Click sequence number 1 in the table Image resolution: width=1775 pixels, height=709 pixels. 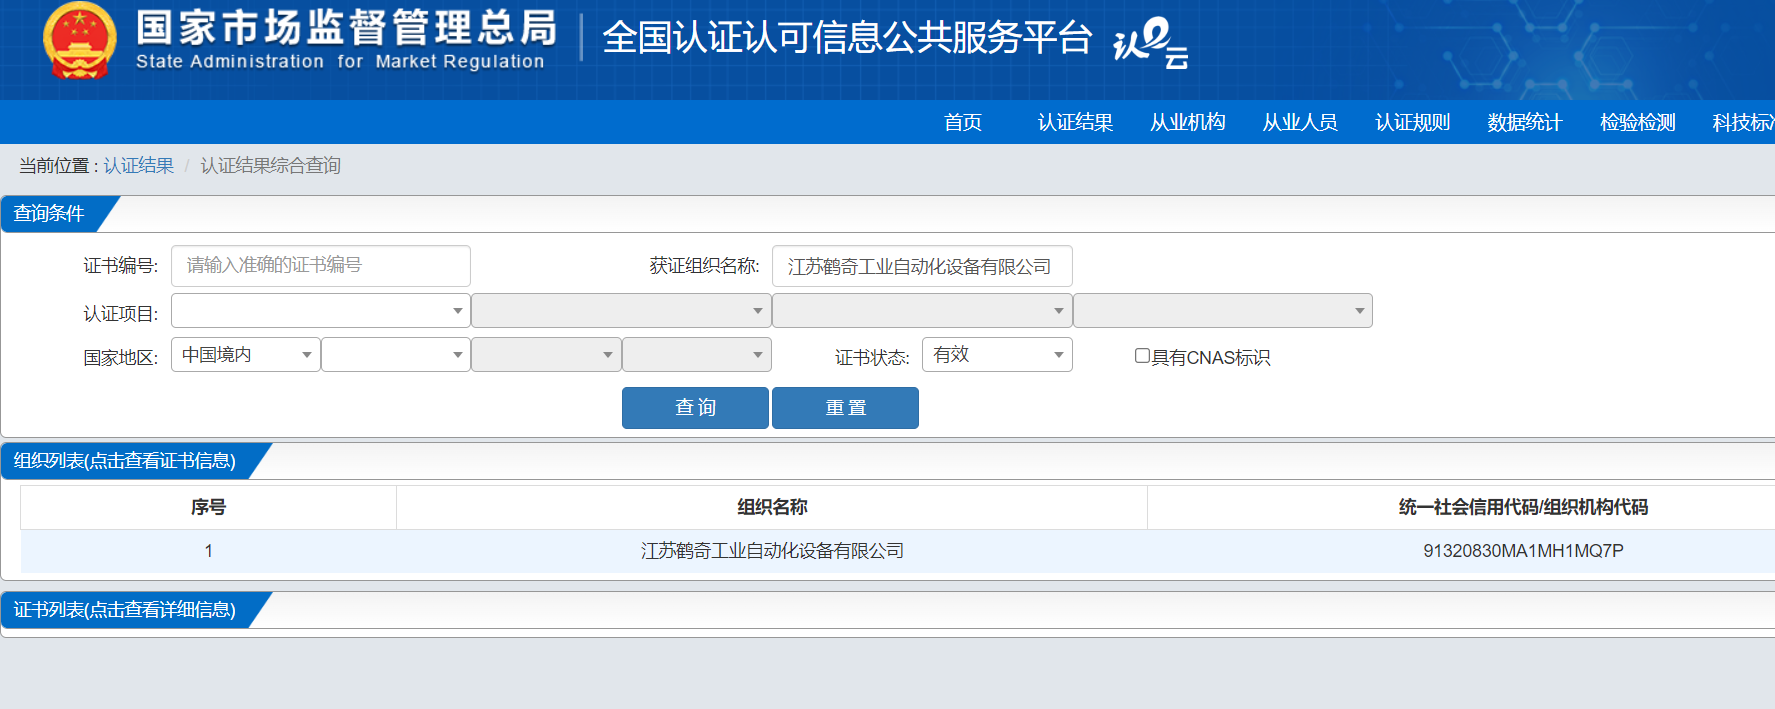click(x=208, y=551)
